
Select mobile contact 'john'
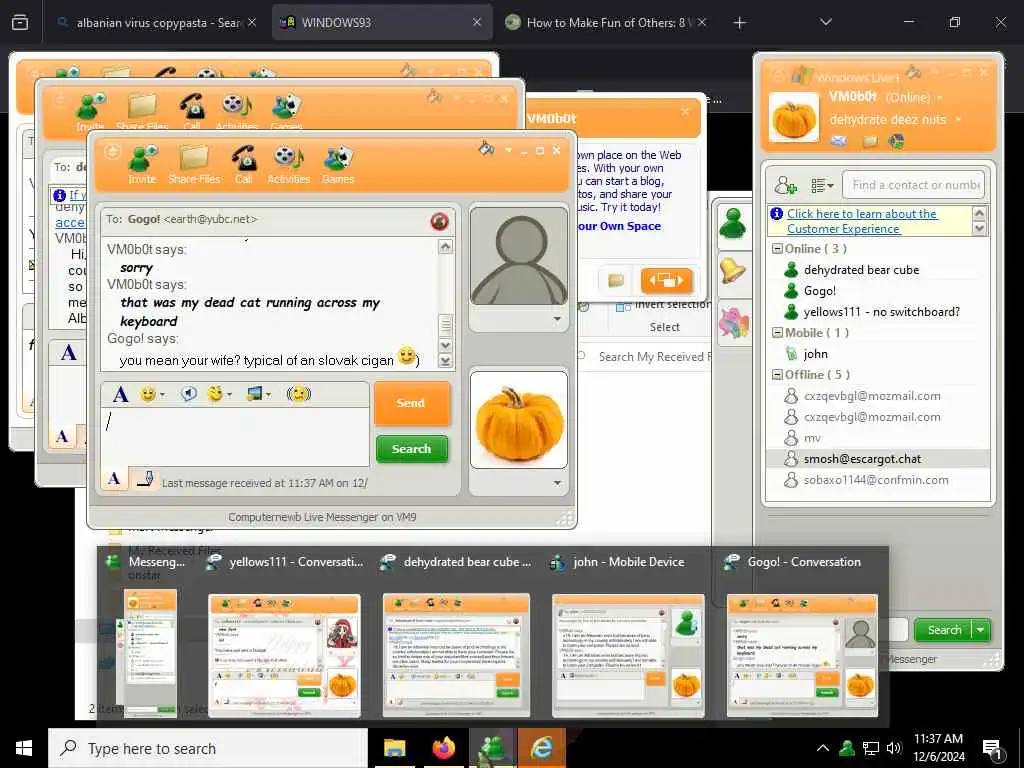(816, 354)
